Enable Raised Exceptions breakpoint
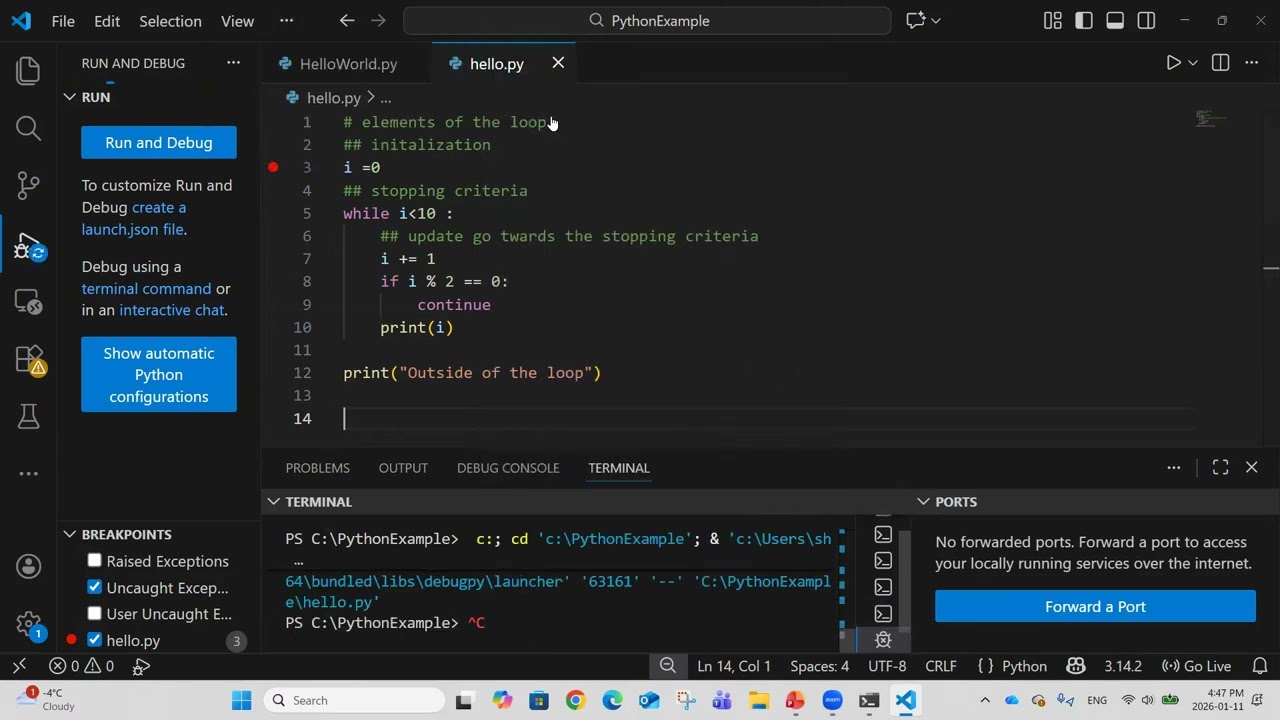The height and width of the screenshot is (720, 1280). pos(95,561)
